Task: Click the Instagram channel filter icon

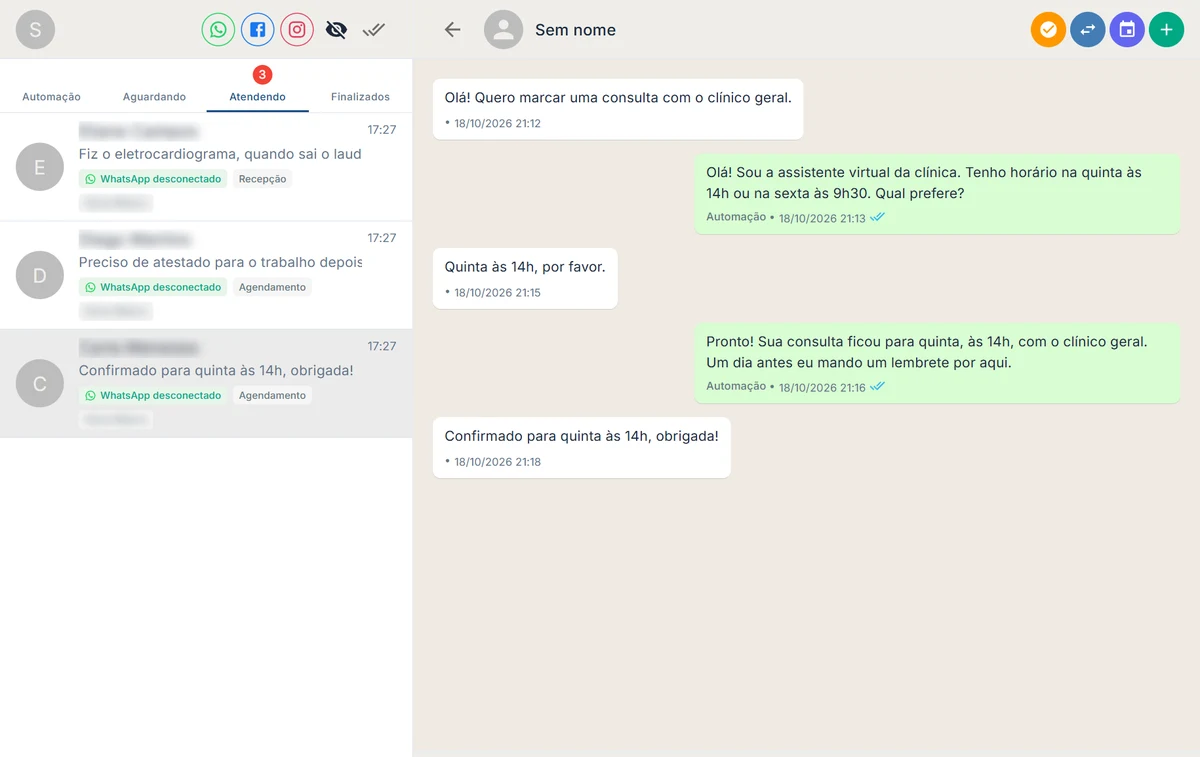Action: point(297,30)
